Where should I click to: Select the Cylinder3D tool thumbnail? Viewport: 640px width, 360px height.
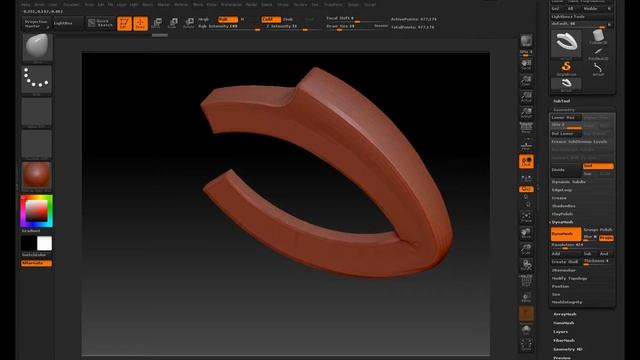click(x=598, y=37)
